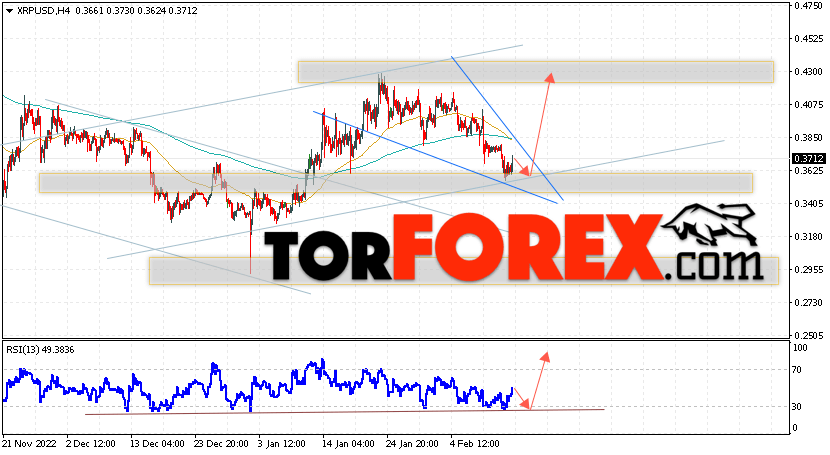
Task: Select the 0.4075 price axis label
Action: click(808, 105)
